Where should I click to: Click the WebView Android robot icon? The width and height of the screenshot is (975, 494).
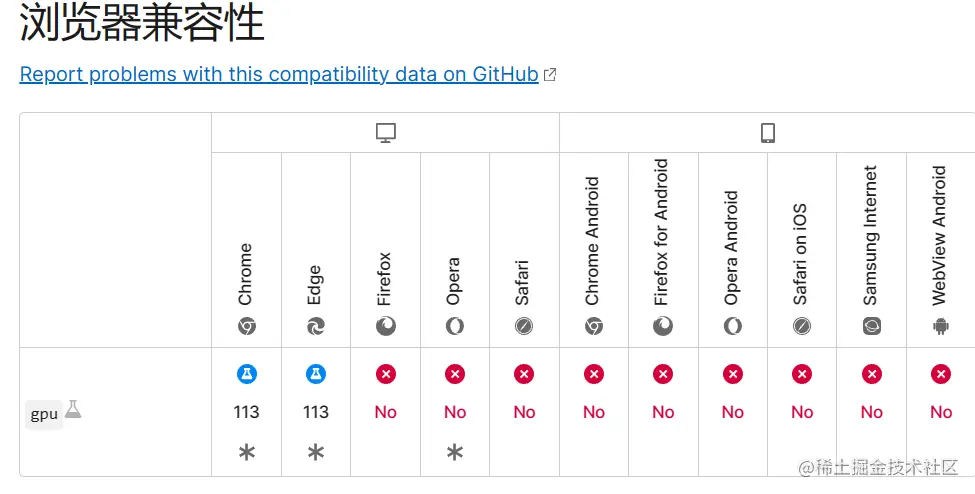[941, 326]
